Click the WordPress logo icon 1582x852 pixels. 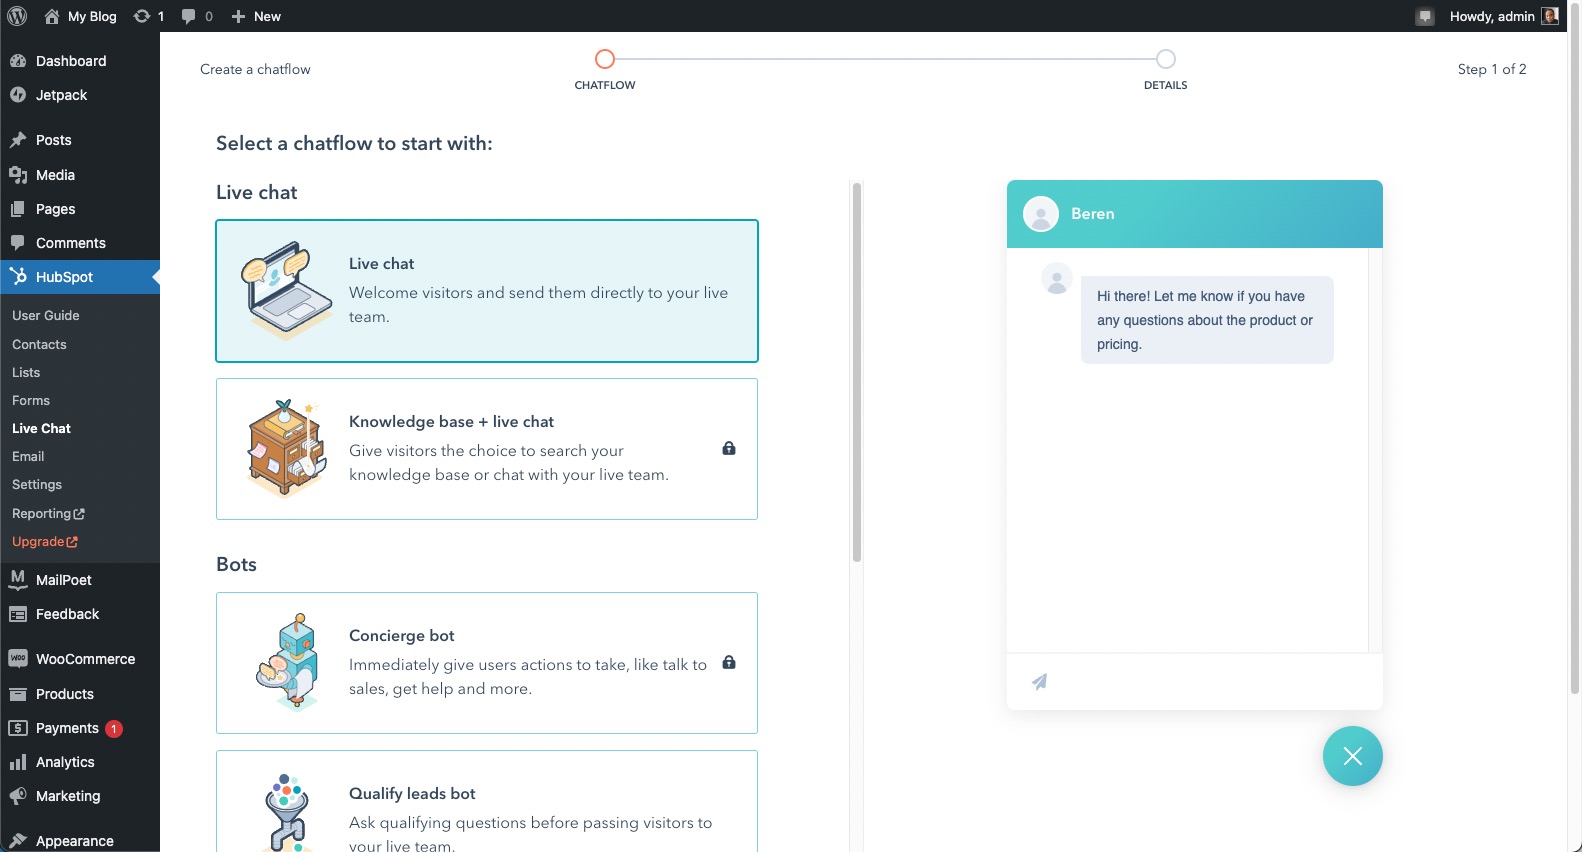click(x=17, y=16)
